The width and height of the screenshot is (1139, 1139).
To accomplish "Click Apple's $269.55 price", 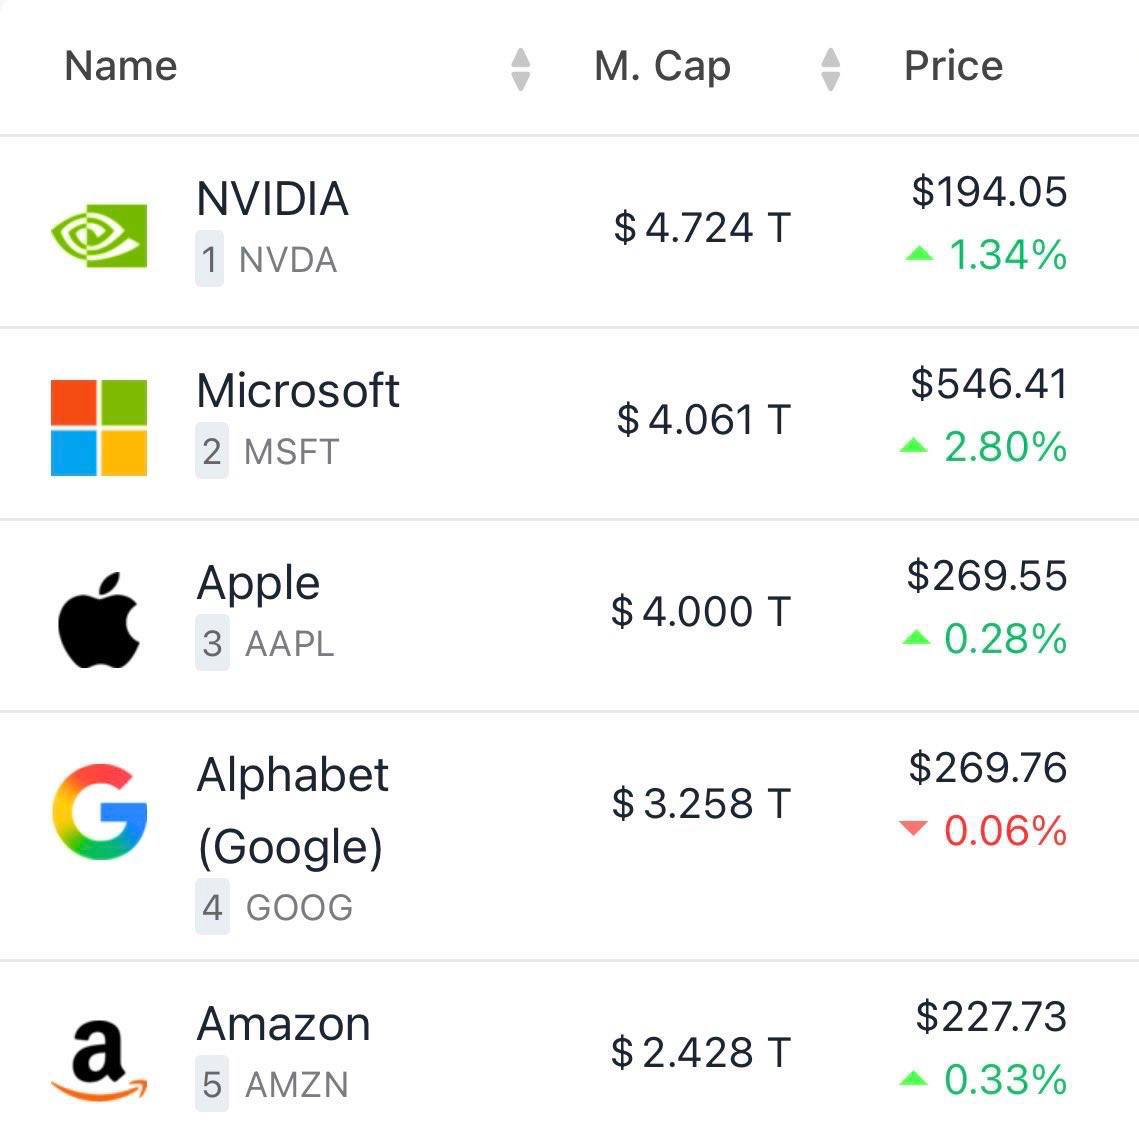I will (x=989, y=575).
